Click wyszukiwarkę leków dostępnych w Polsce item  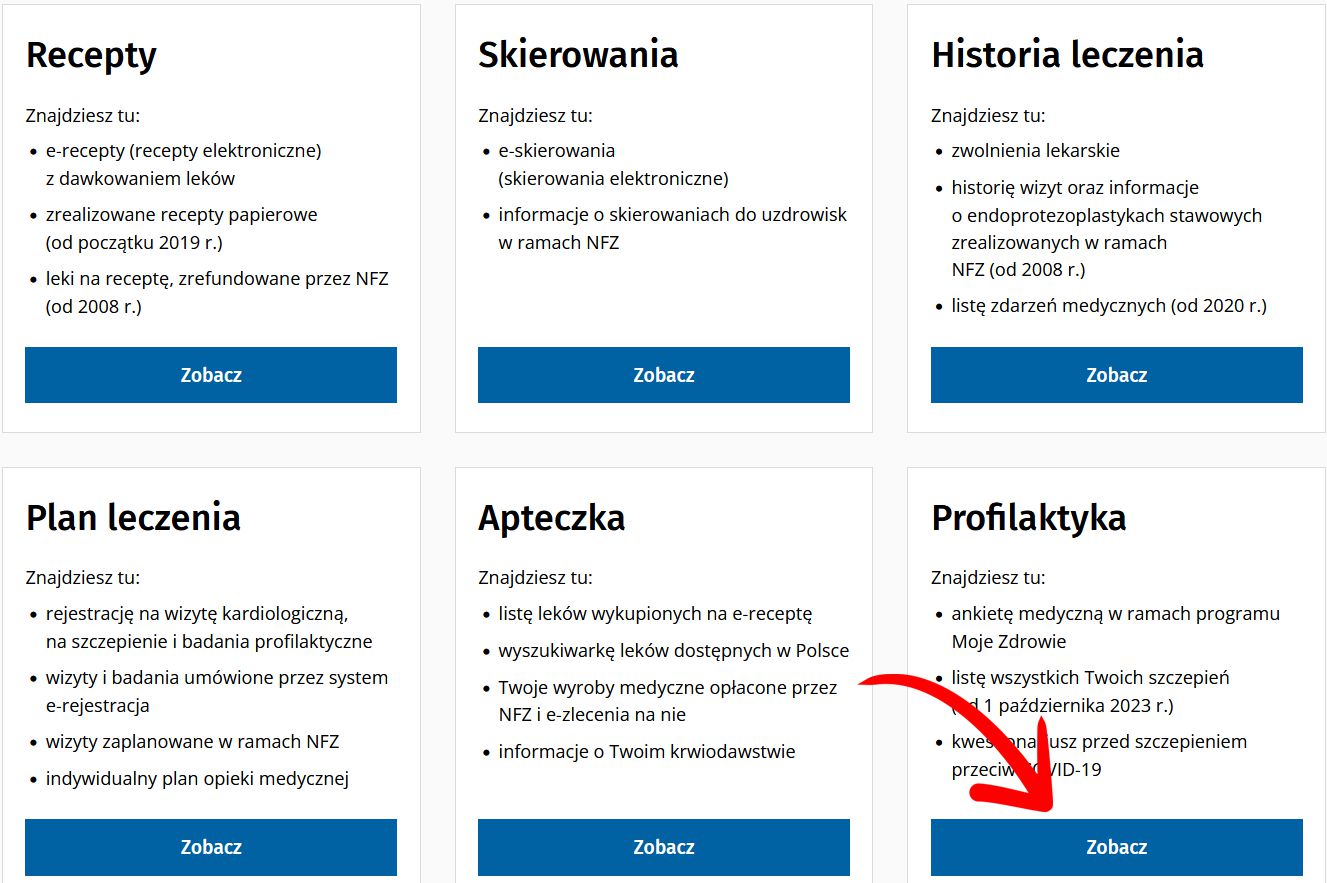[673, 651]
